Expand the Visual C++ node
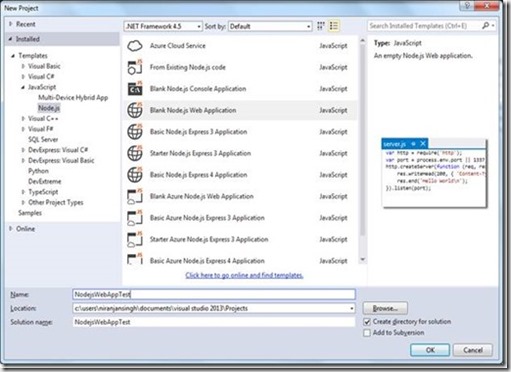 [23, 119]
